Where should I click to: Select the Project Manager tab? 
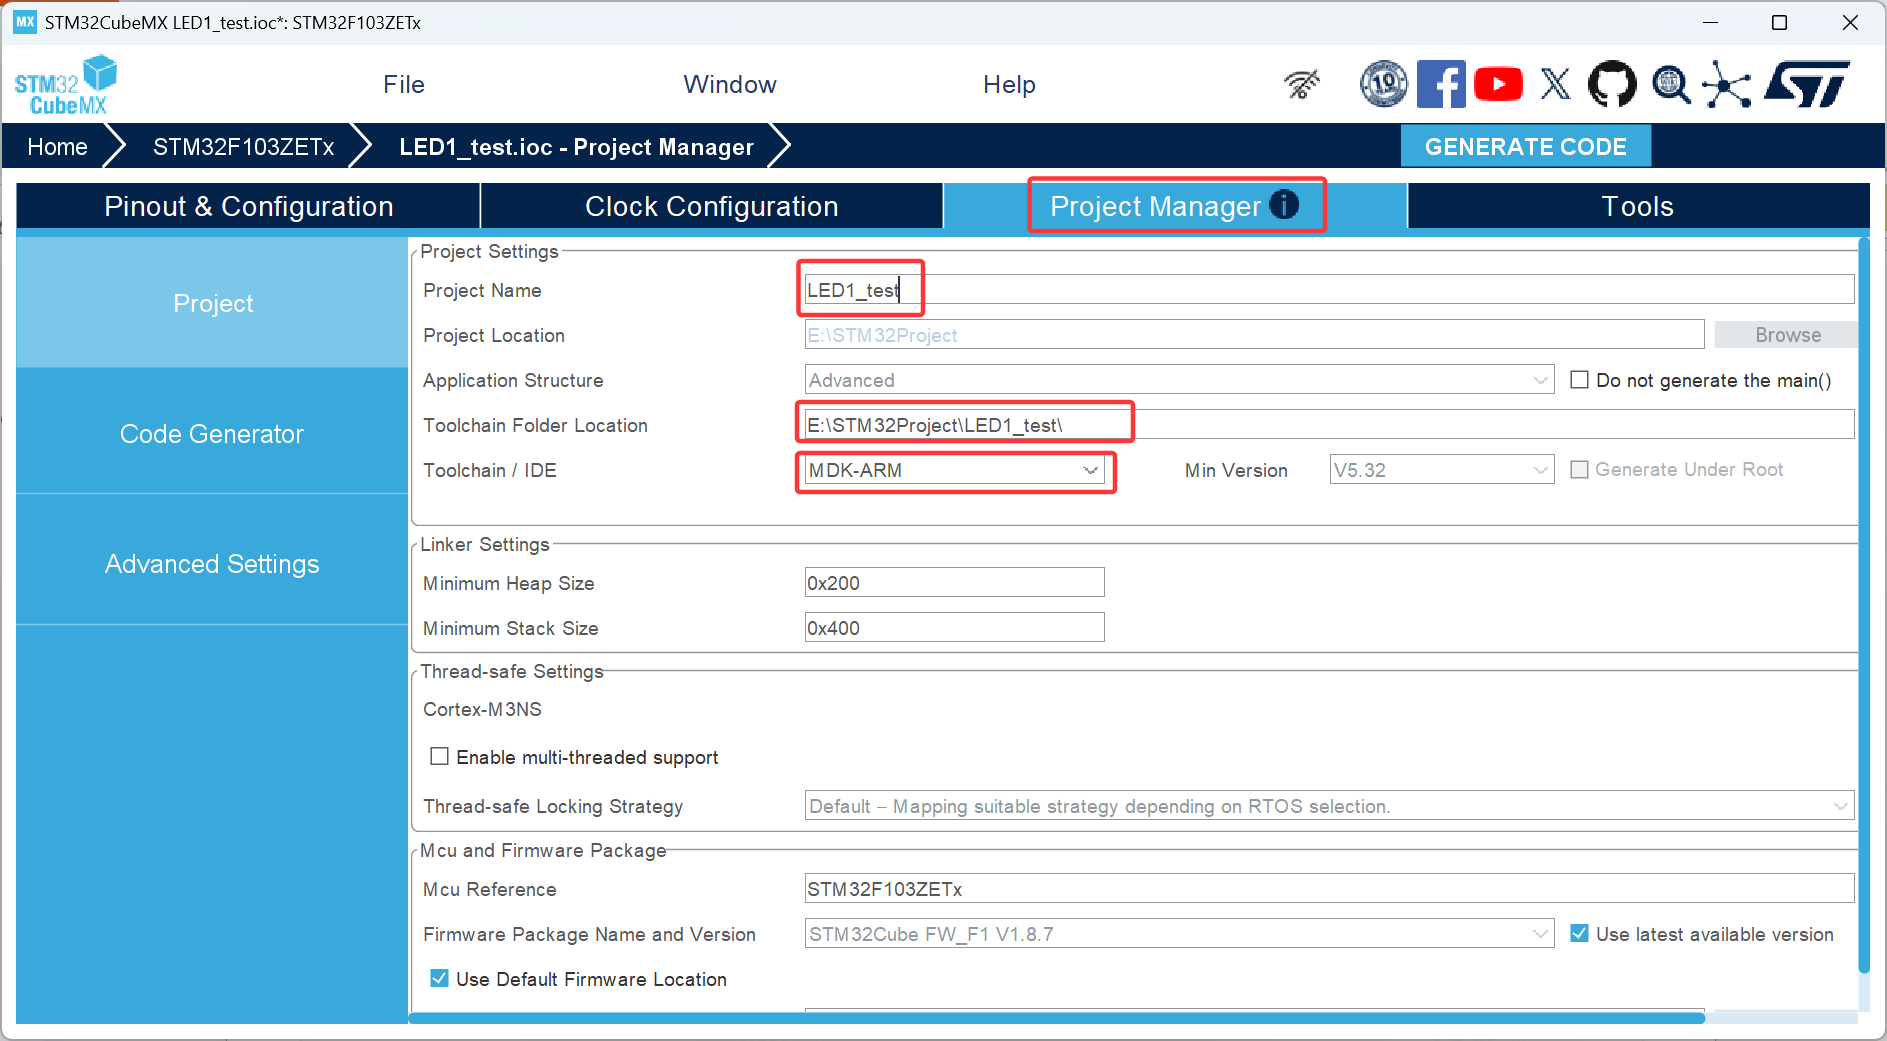tap(1175, 206)
